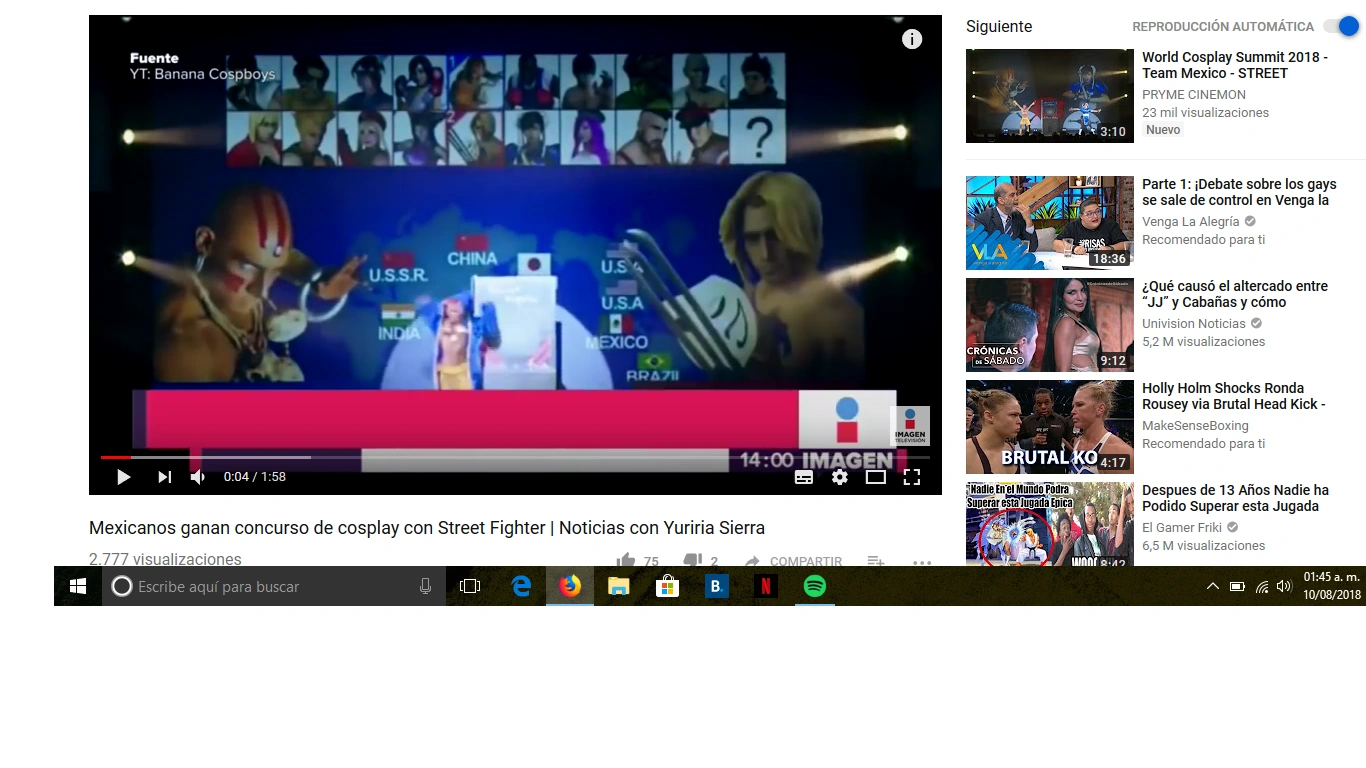Enter fullscreen mode
Viewport: 1366px width, 768px height.
pyautogui.click(x=912, y=477)
